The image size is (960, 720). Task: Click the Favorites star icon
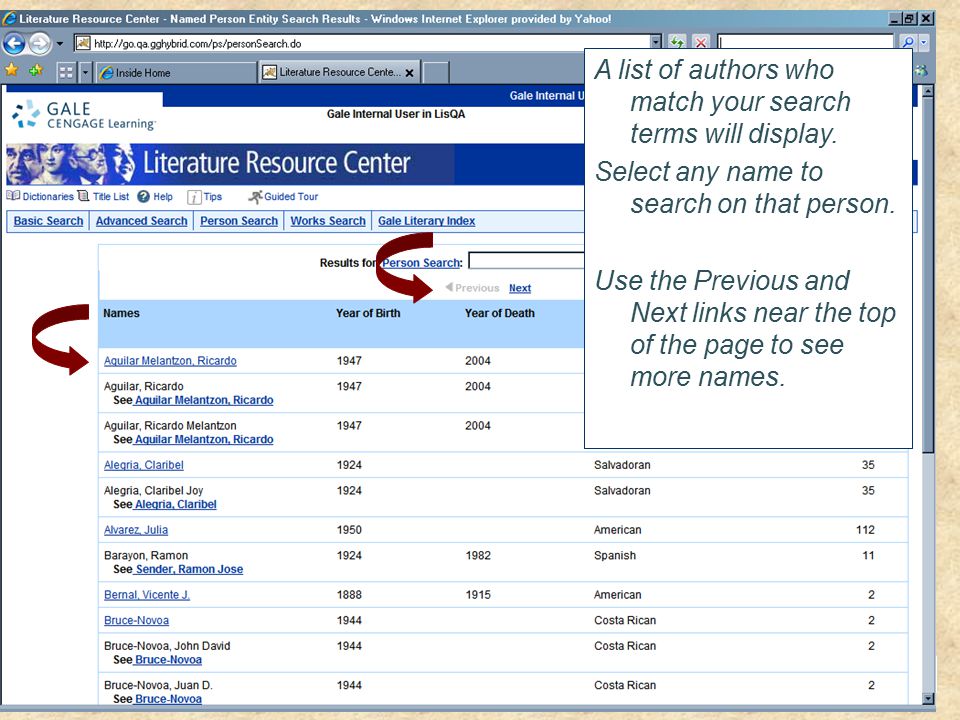[11, 70]
